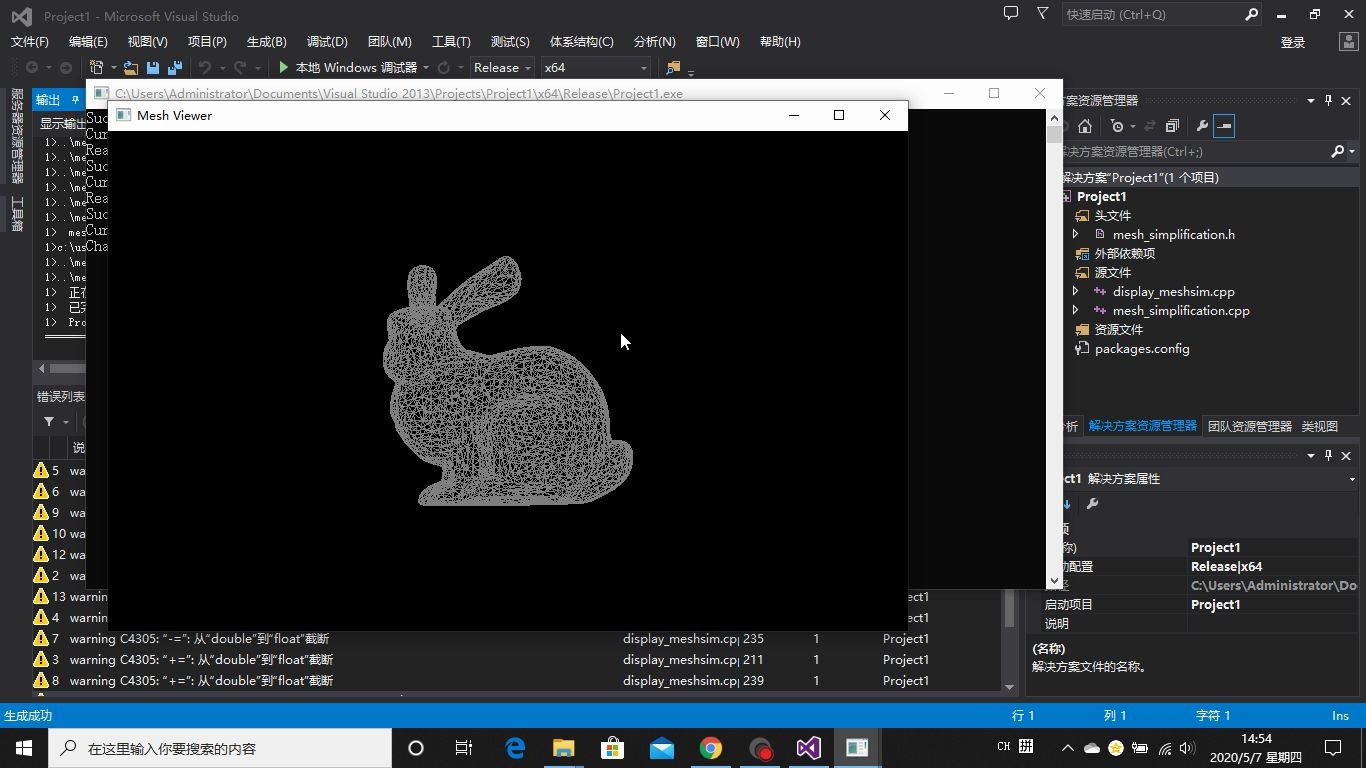Open the 体系结构(C) menu

(582, 42)
